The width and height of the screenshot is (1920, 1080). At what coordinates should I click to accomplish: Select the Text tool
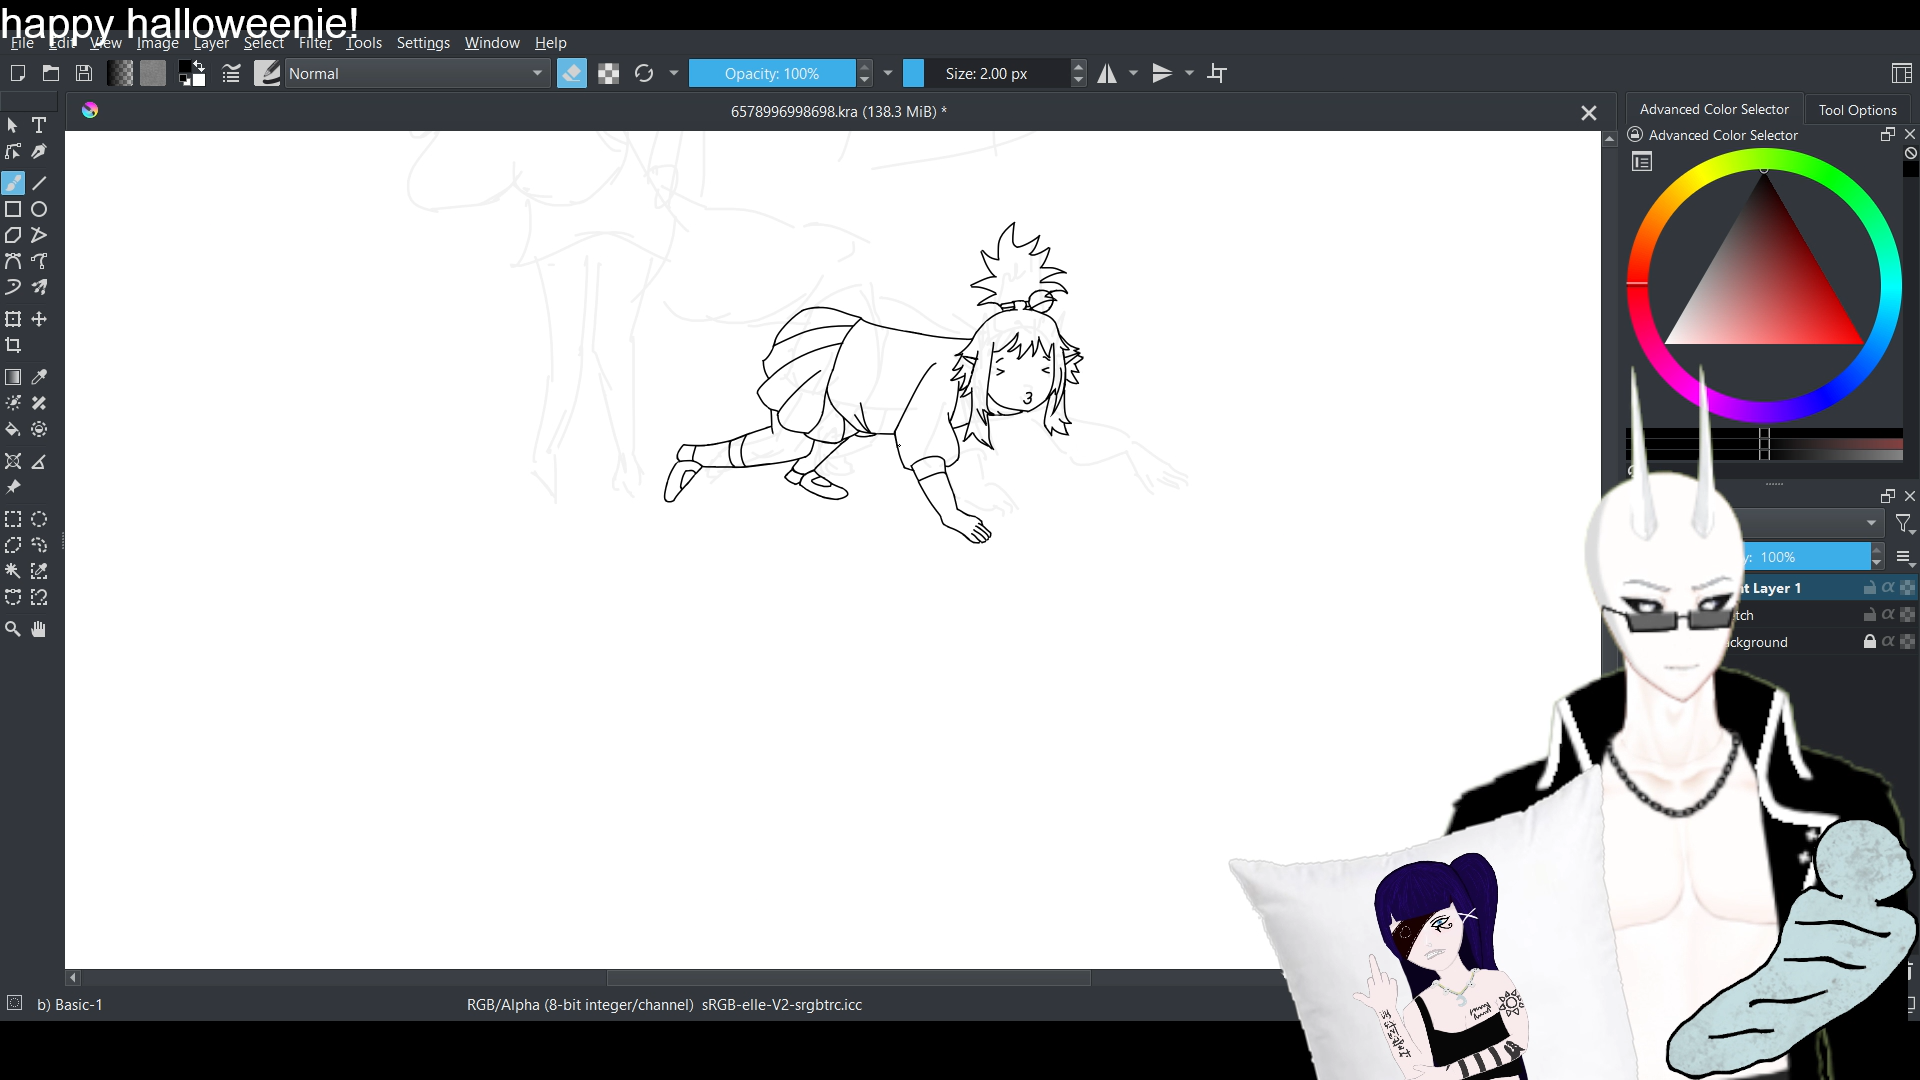click(39, 125)
